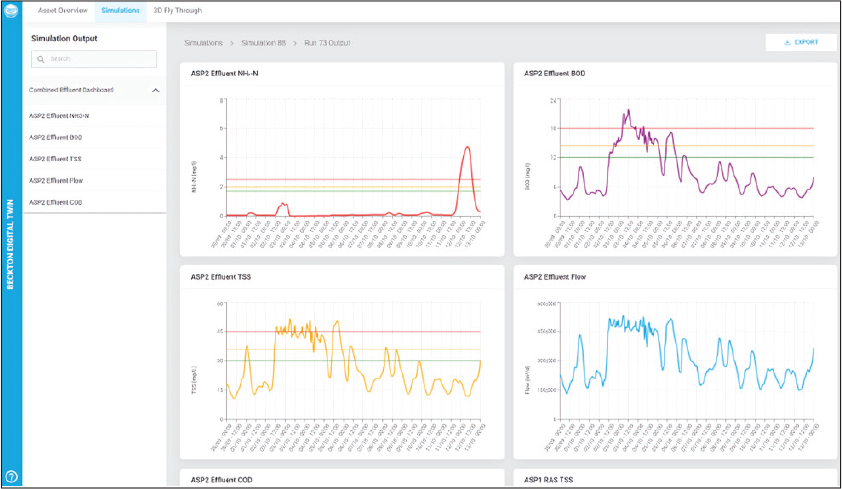The height and width of the screenshot is (489, 842).
Task: Switch to the Simulations tab
Action: pos(120,10)
